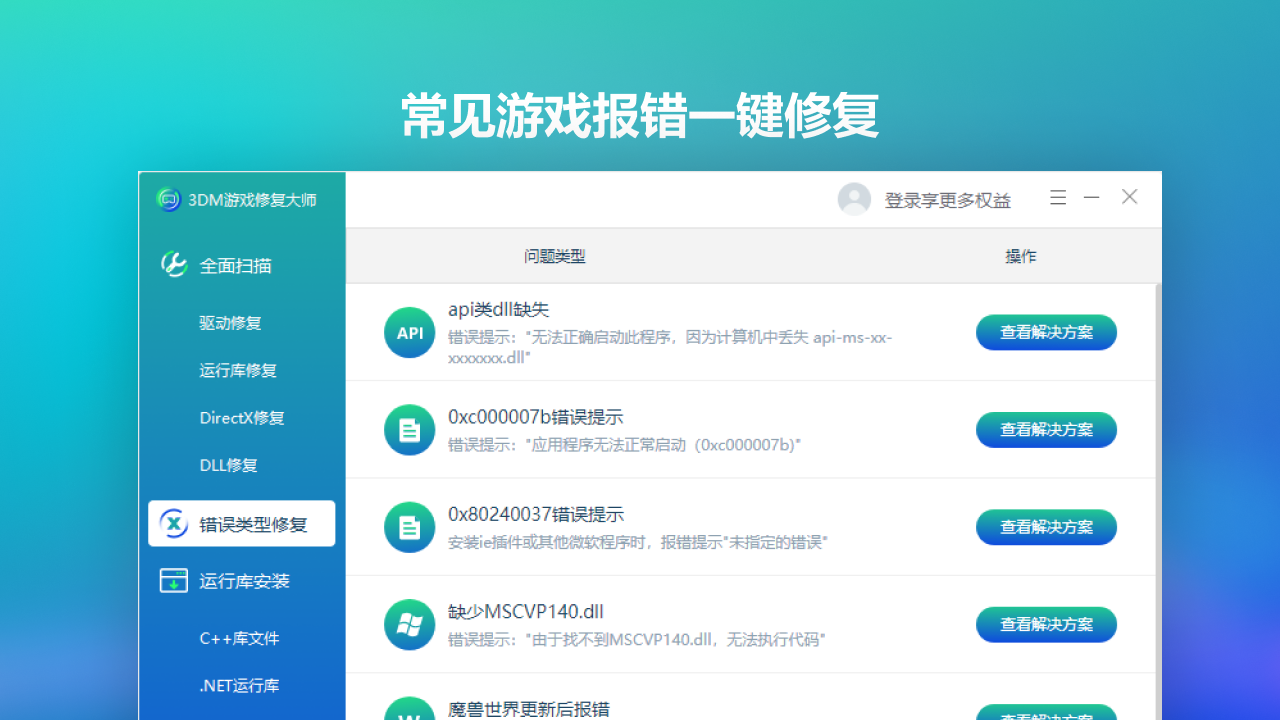
Task: Click the W icon for 魔兽世界更新后报错
Action: click(409, 711)
